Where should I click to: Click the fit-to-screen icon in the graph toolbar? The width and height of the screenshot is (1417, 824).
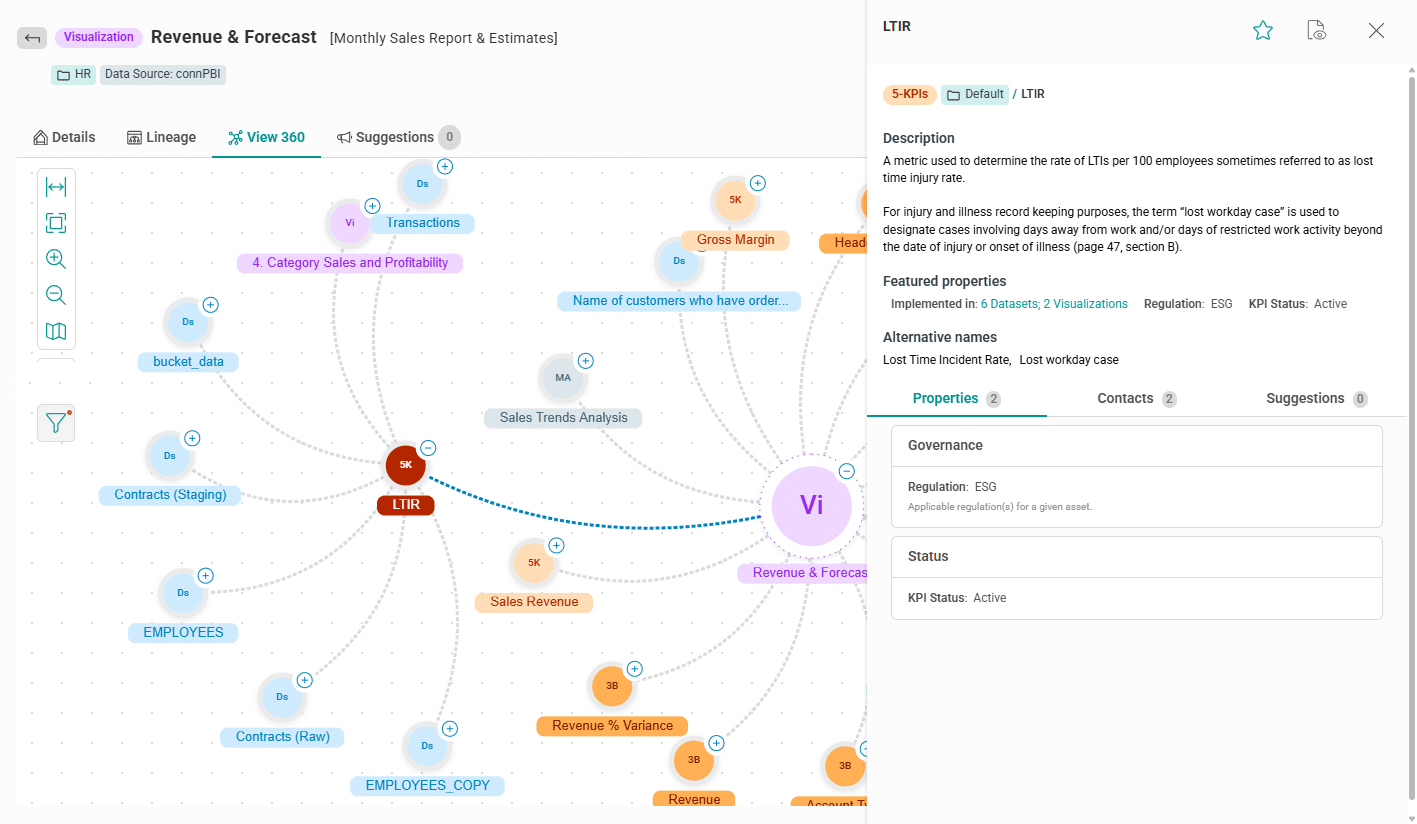click(x=56, y=222)
